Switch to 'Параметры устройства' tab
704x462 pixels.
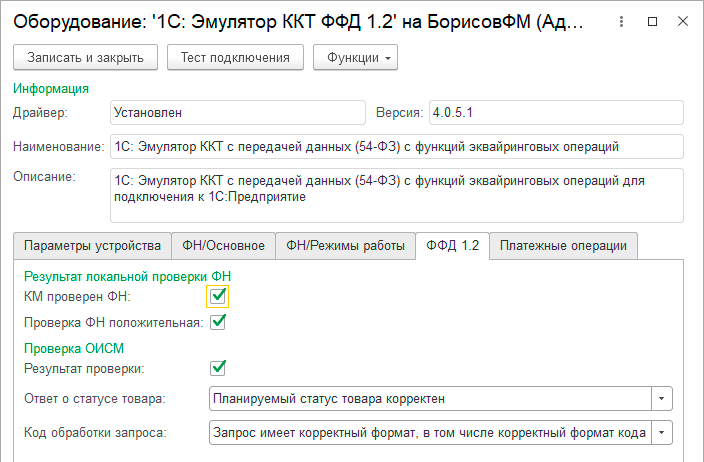coord(92,246)
